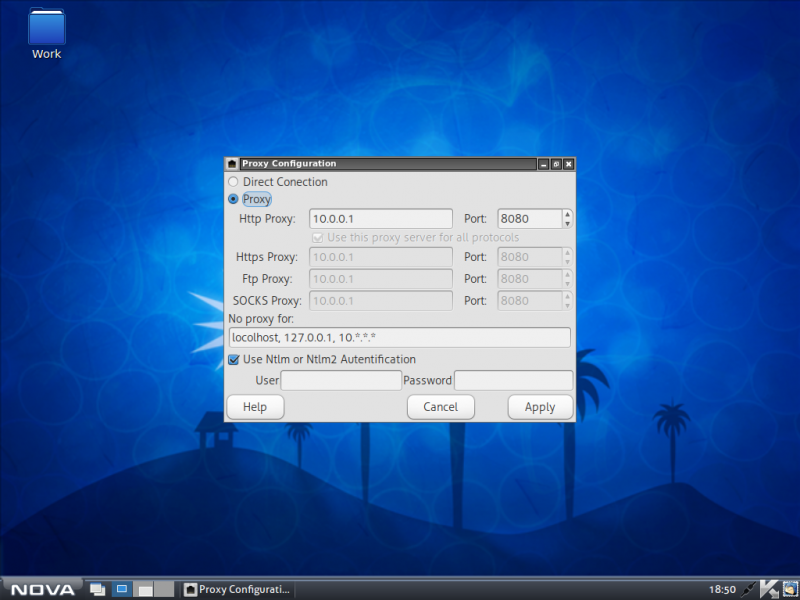Click the 18:50 clock in the panel
Screen dimensions: 800x600
(722, 589)
